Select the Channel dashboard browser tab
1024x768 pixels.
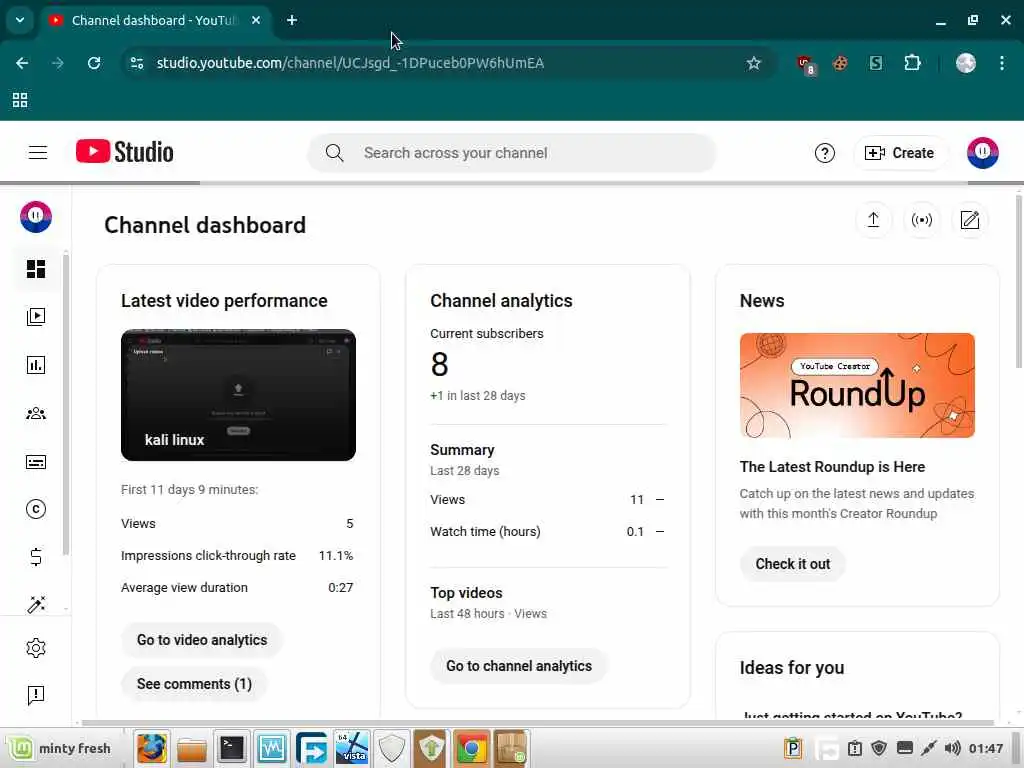[x=155, y=20]
